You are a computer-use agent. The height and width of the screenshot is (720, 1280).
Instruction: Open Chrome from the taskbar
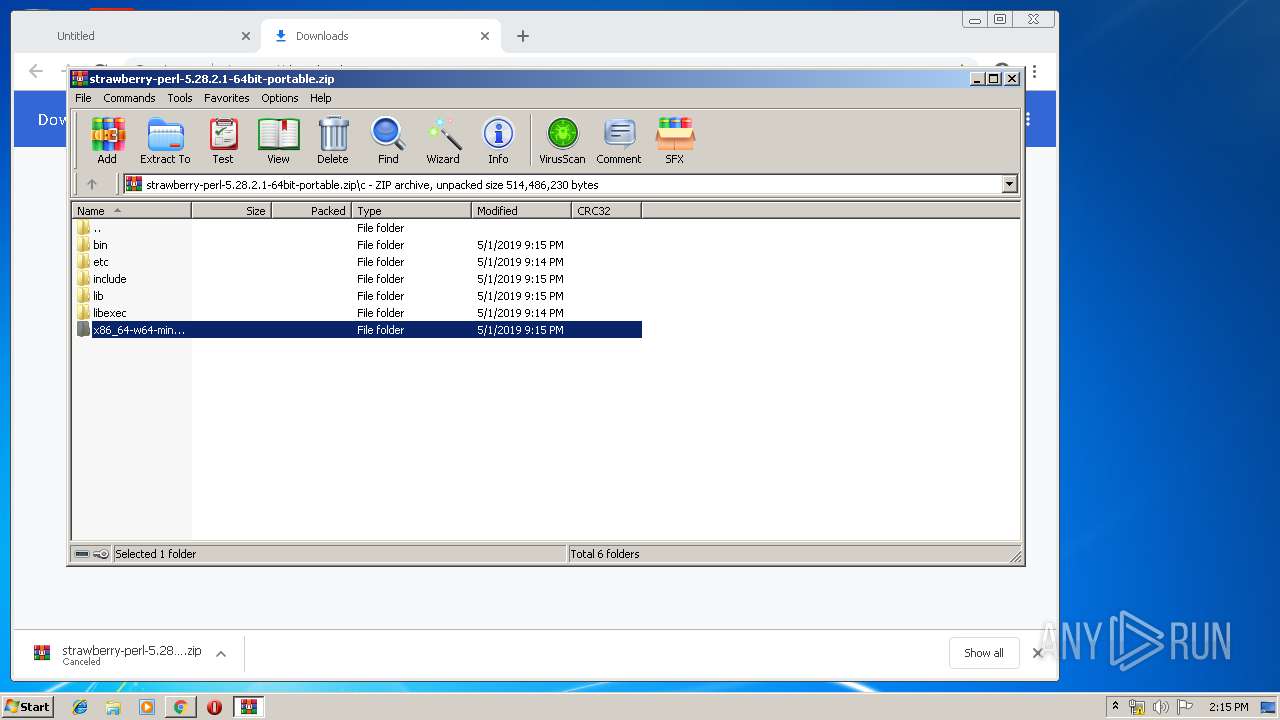[x=180, y=707]
